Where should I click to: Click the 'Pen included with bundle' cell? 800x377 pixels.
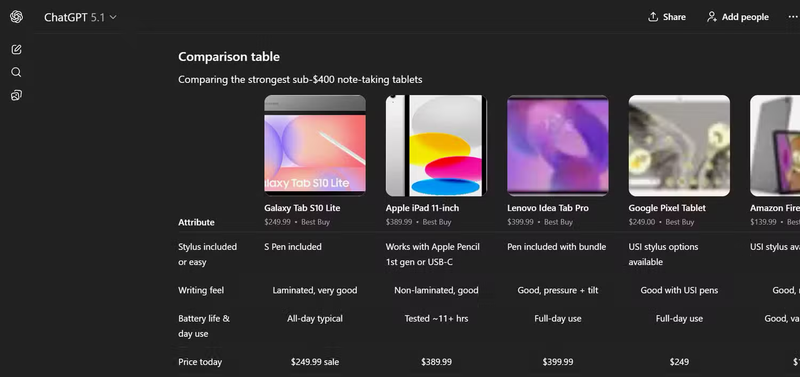556,247
